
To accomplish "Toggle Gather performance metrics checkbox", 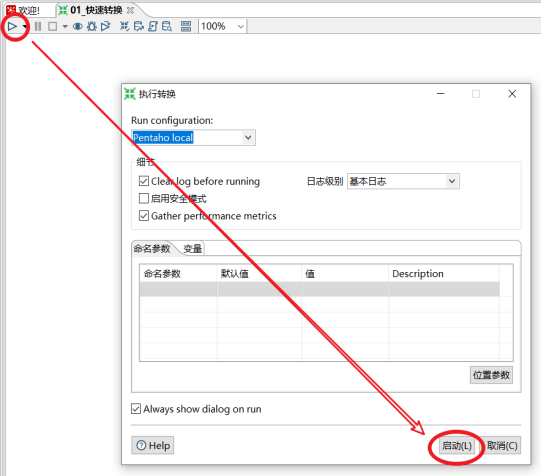I will click(x=144, y=216).
